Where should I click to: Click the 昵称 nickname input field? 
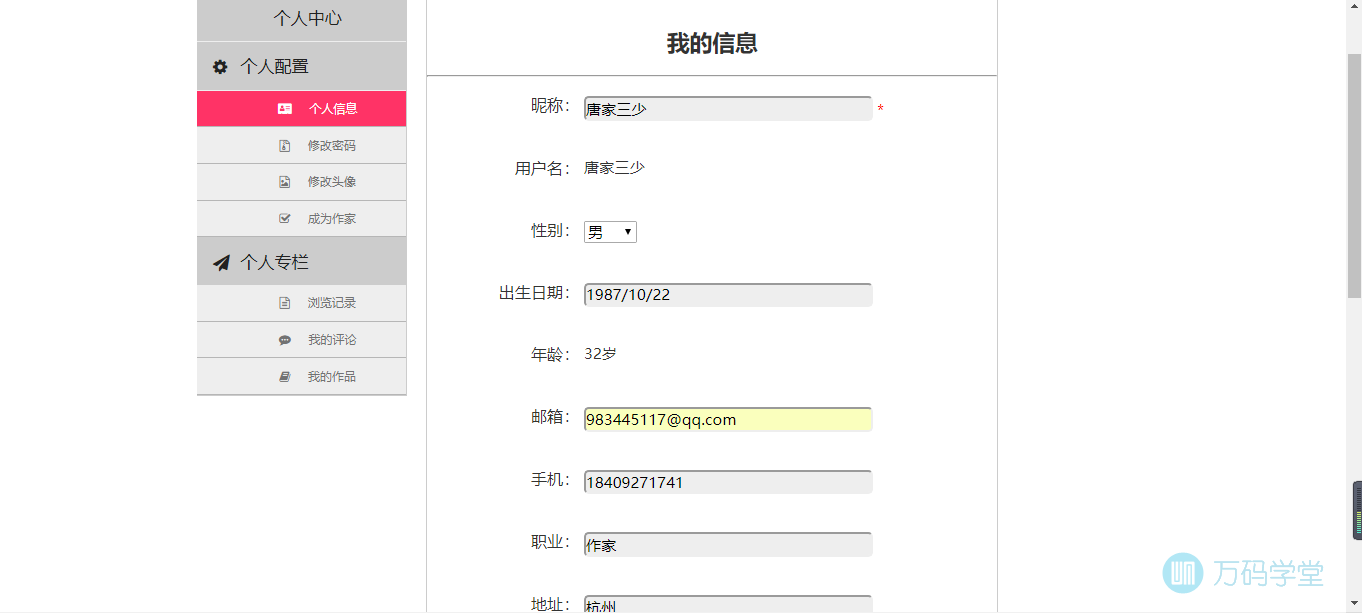tap(727, 109)
